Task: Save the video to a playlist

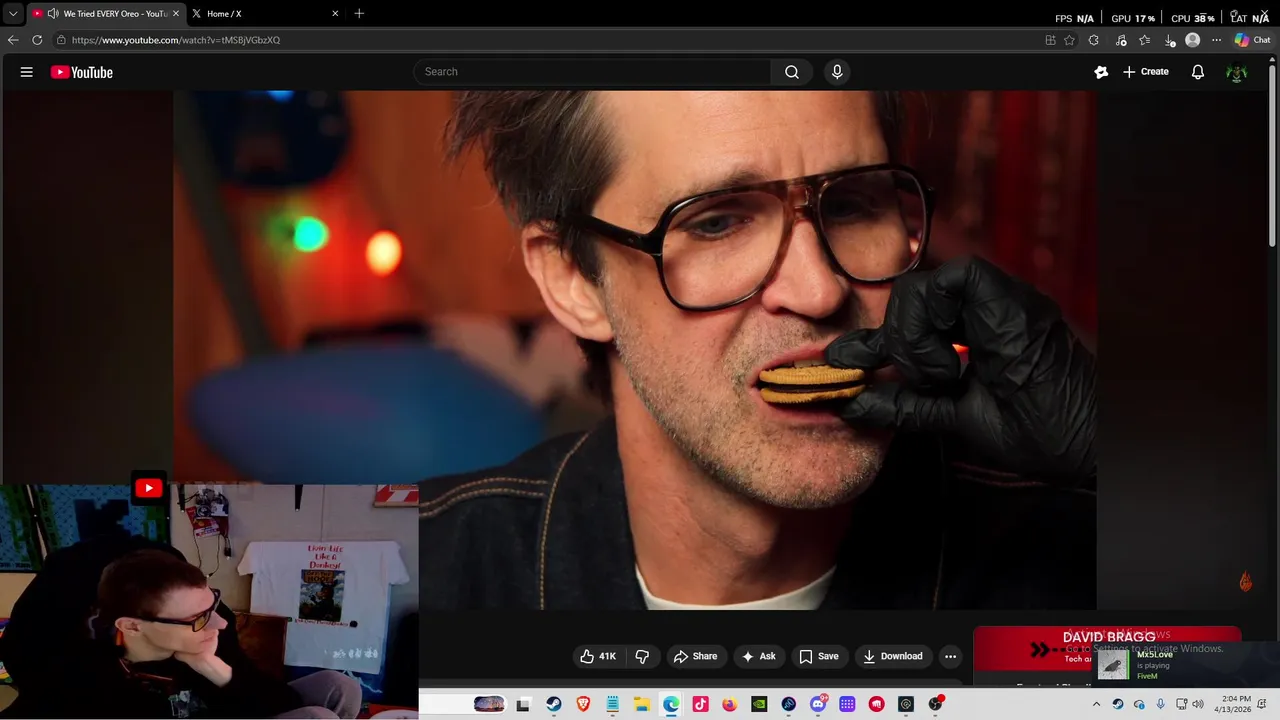Action: [x=818, y=656]
